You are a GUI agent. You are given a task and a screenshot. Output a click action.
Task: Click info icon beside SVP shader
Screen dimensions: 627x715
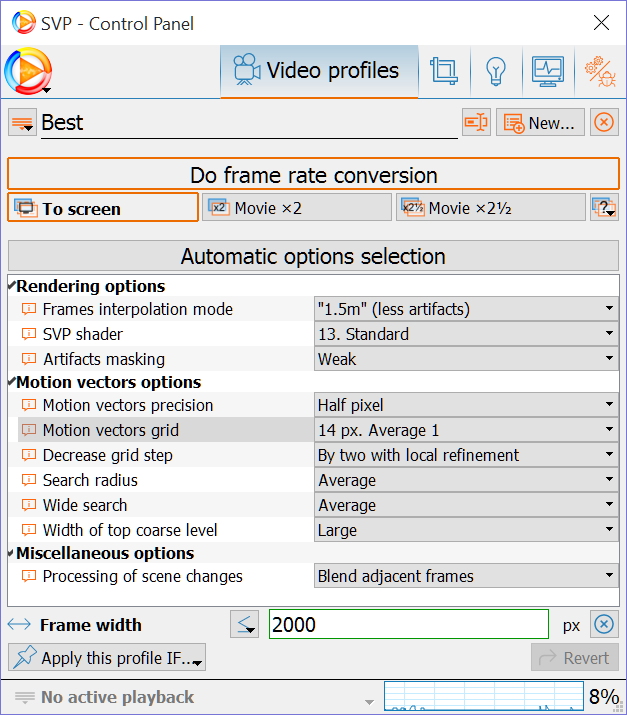pos(29,334)
